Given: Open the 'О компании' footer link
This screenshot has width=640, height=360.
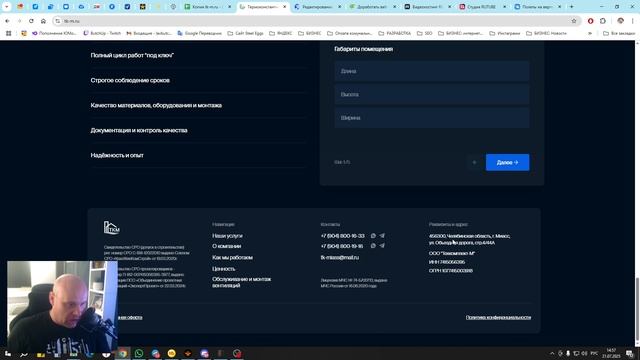Looking at the screenshot, I should point(227,246).
